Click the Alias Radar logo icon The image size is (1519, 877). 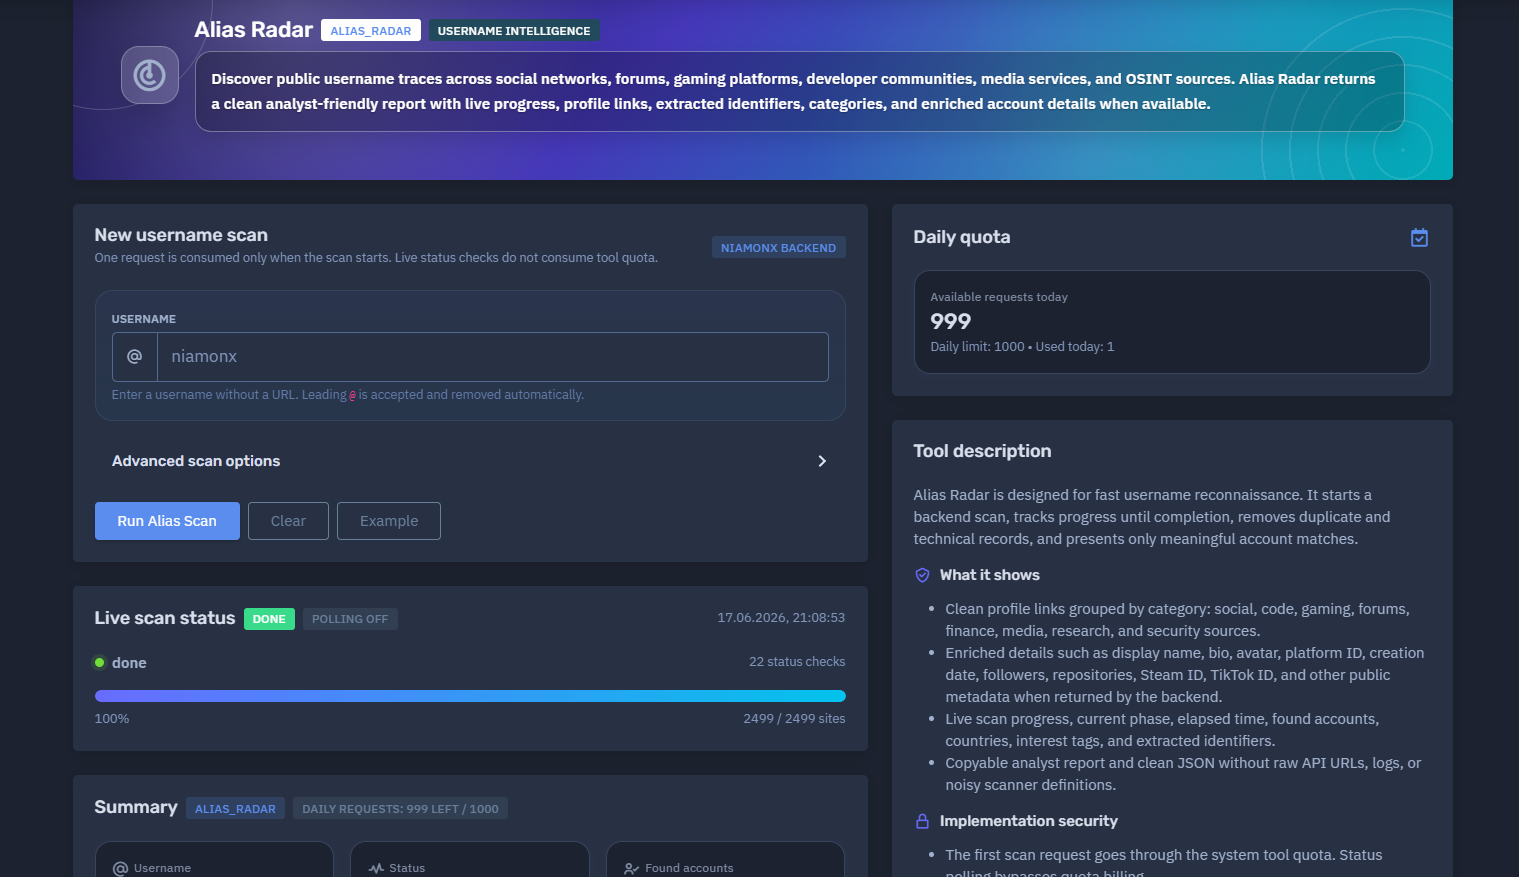150,75
